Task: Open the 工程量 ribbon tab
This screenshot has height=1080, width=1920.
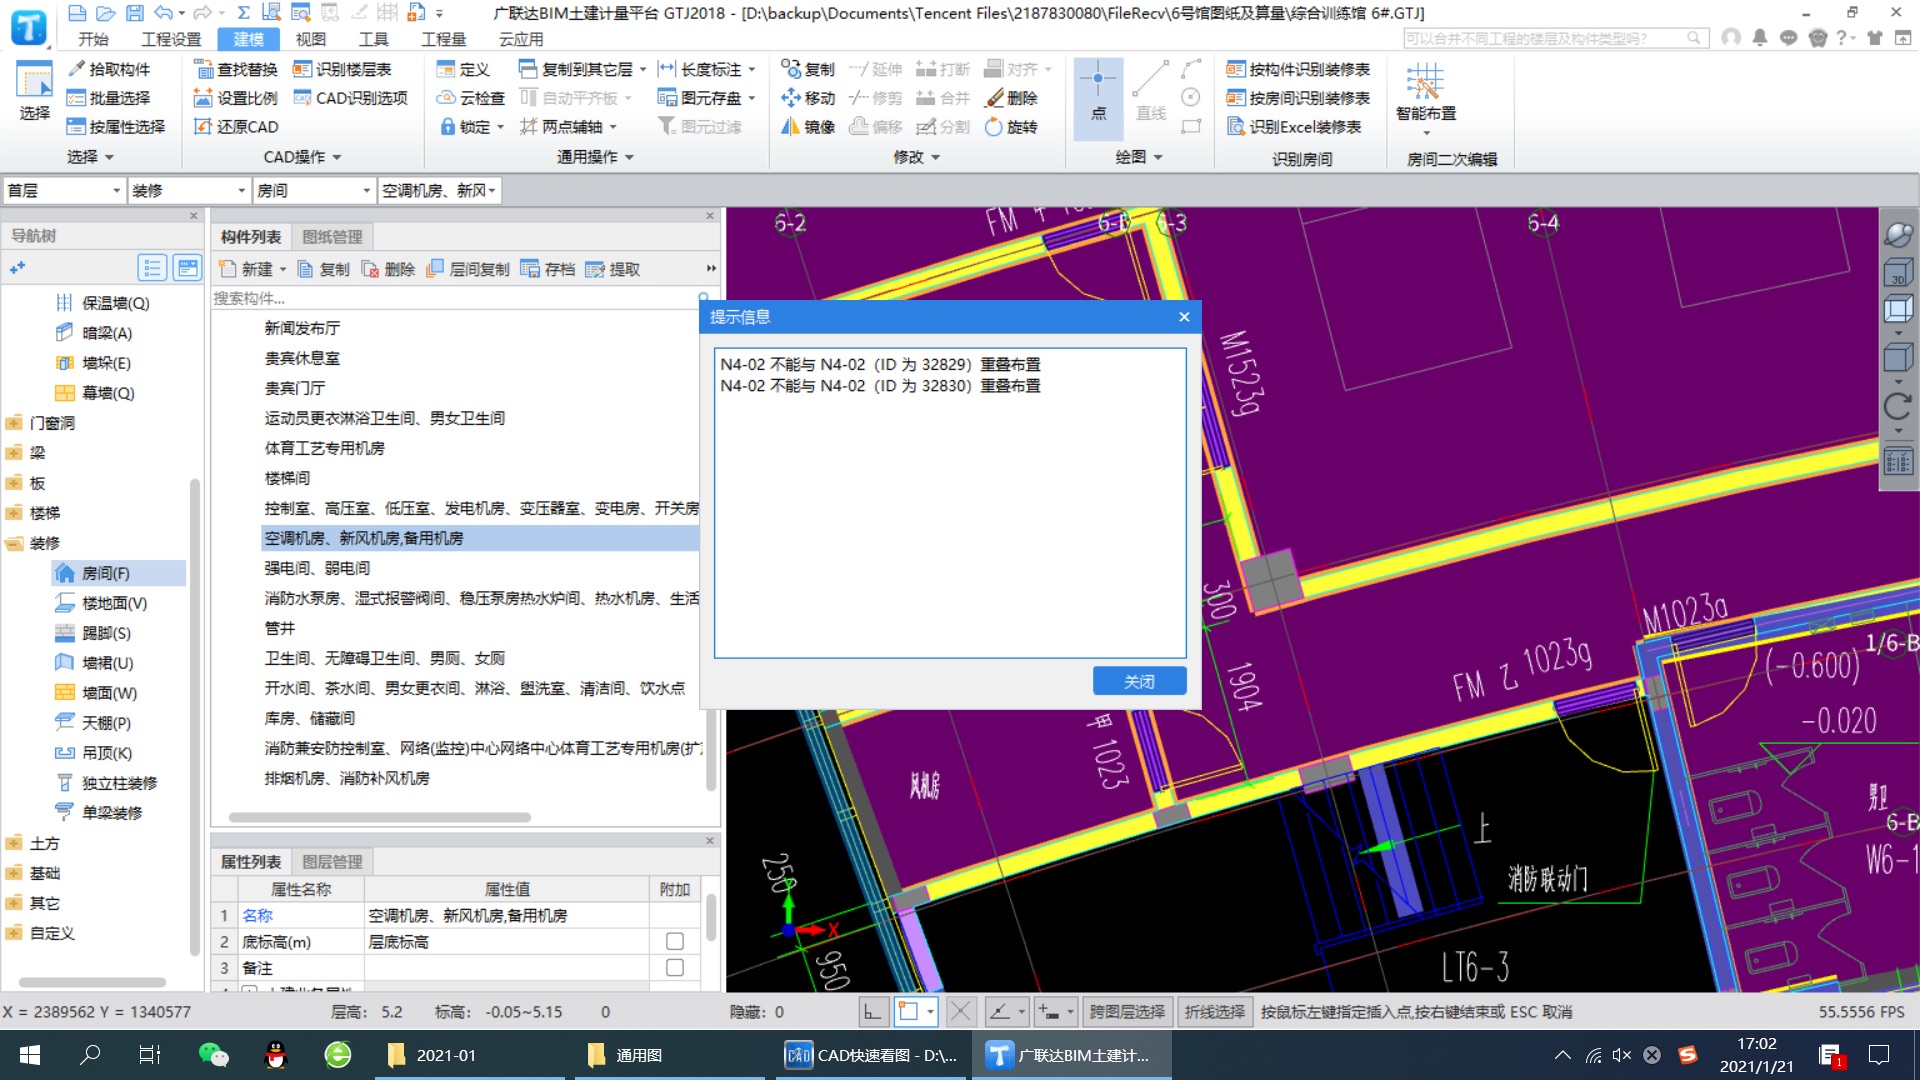Action: pos(443,39)
